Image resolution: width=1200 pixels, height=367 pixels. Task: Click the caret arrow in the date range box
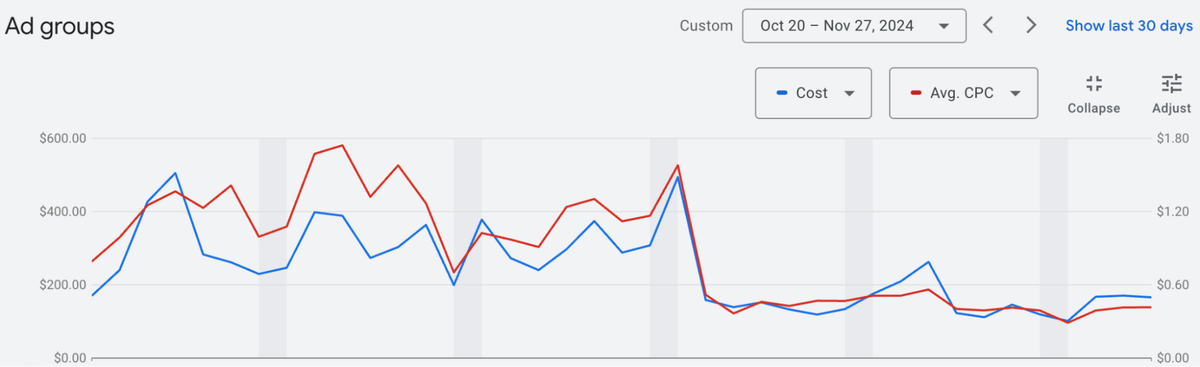[944, 27]
